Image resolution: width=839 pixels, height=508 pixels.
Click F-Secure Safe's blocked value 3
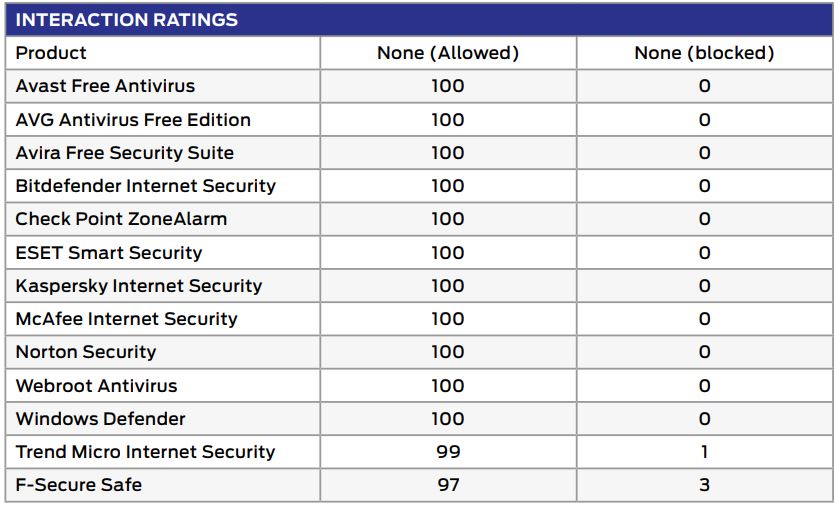pyautogui.click(x=704, y=485)
